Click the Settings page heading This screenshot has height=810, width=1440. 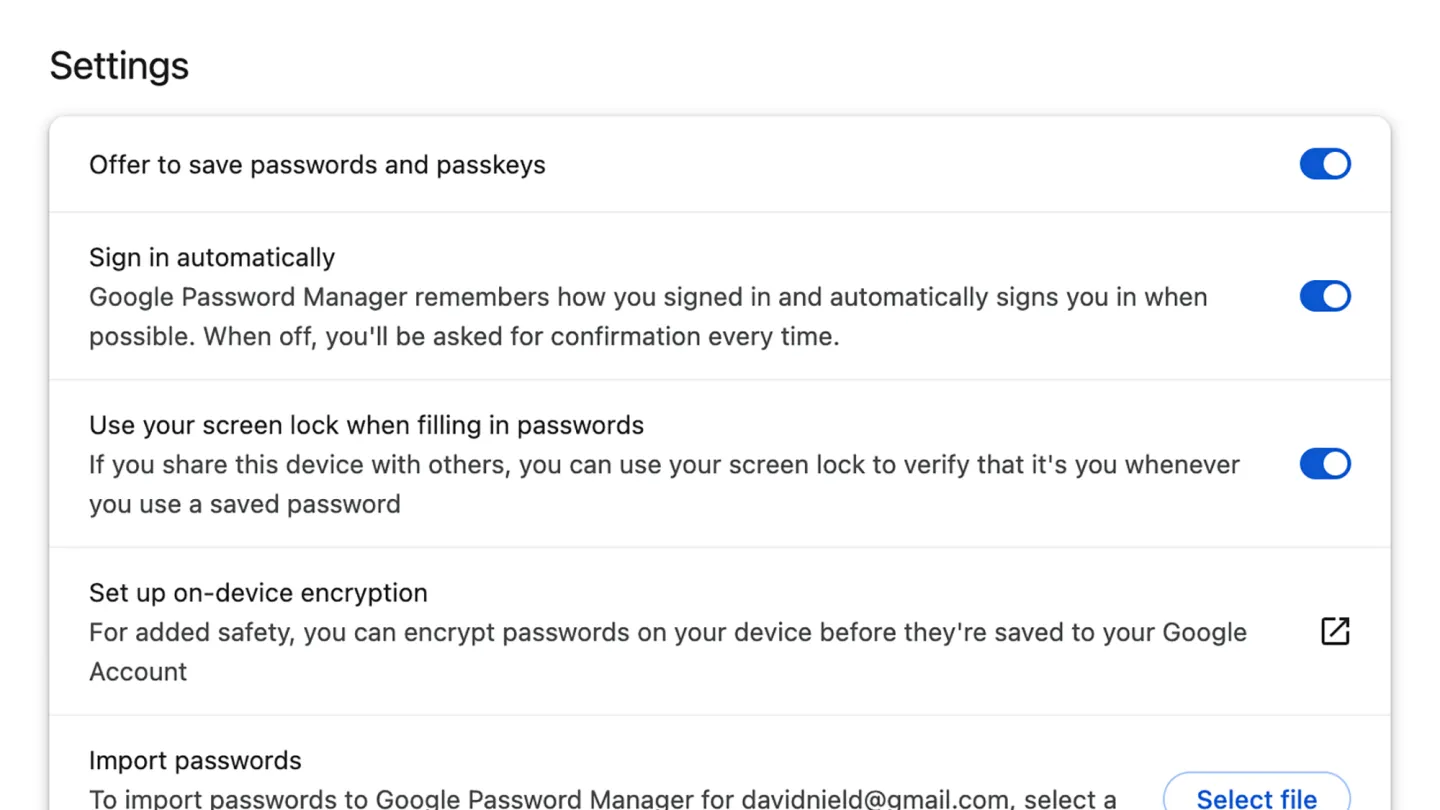(119, 66)
